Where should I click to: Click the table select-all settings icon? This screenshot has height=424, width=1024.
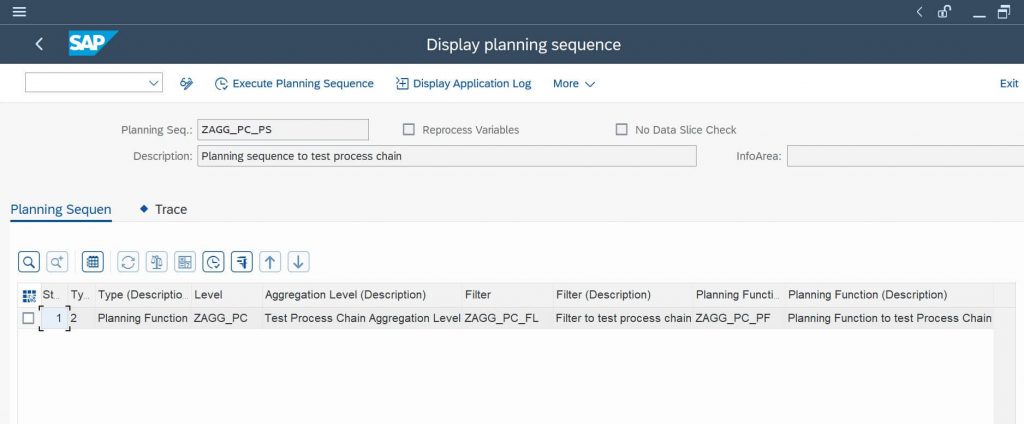29,296
